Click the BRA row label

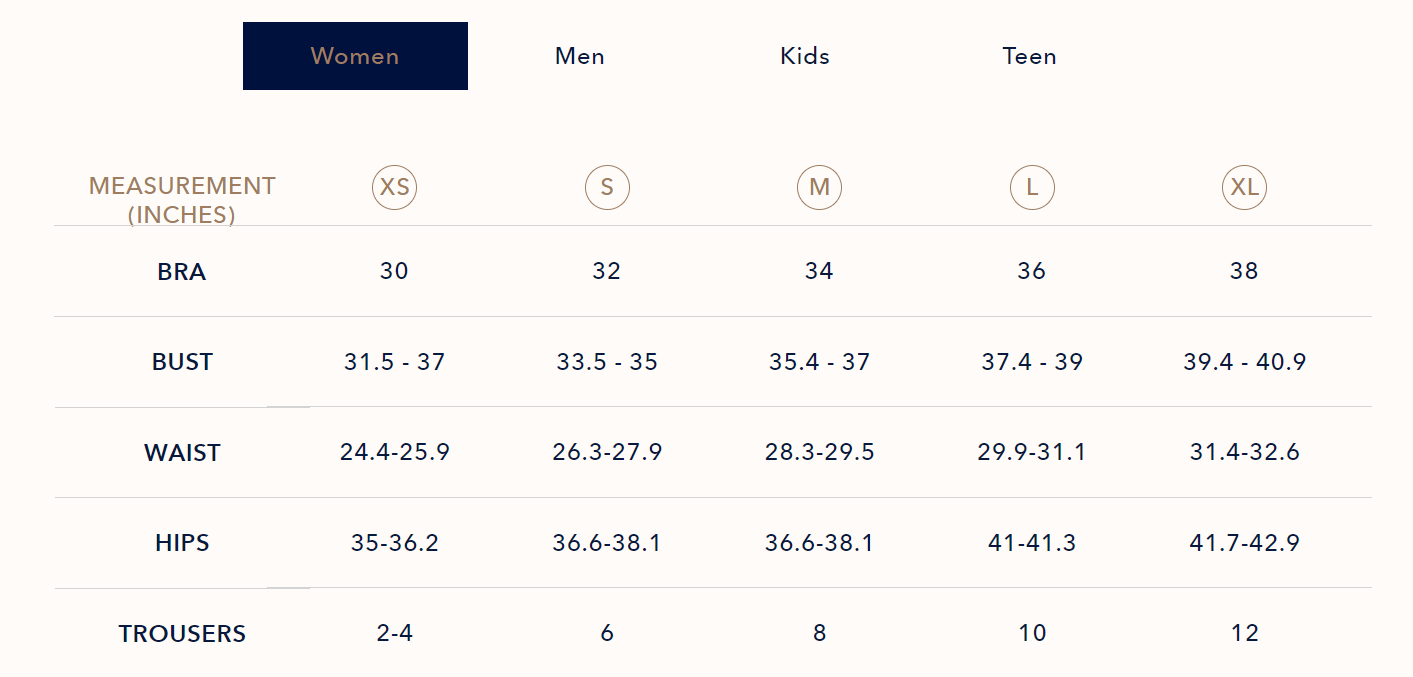(x=182, y=272)
